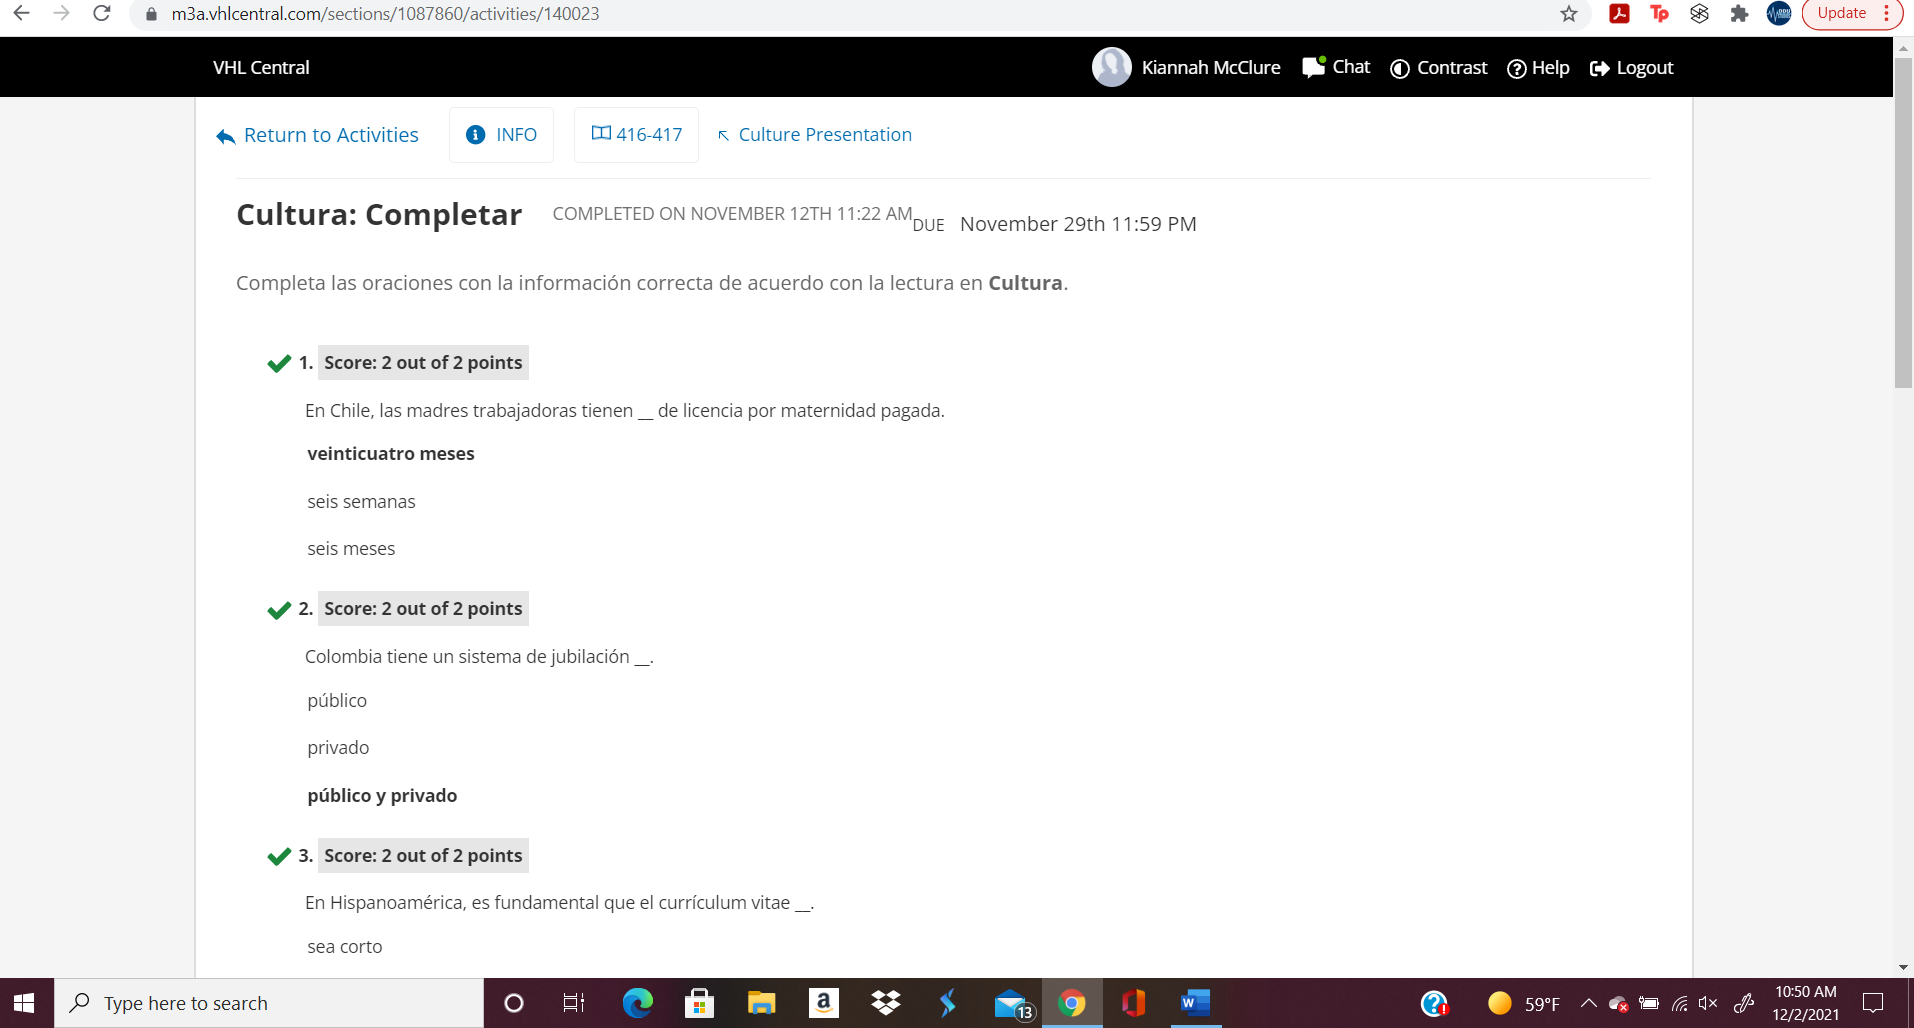Show hidden system tray icons chevron
This screenshot has width=1914, height=1028.
1588,1003
